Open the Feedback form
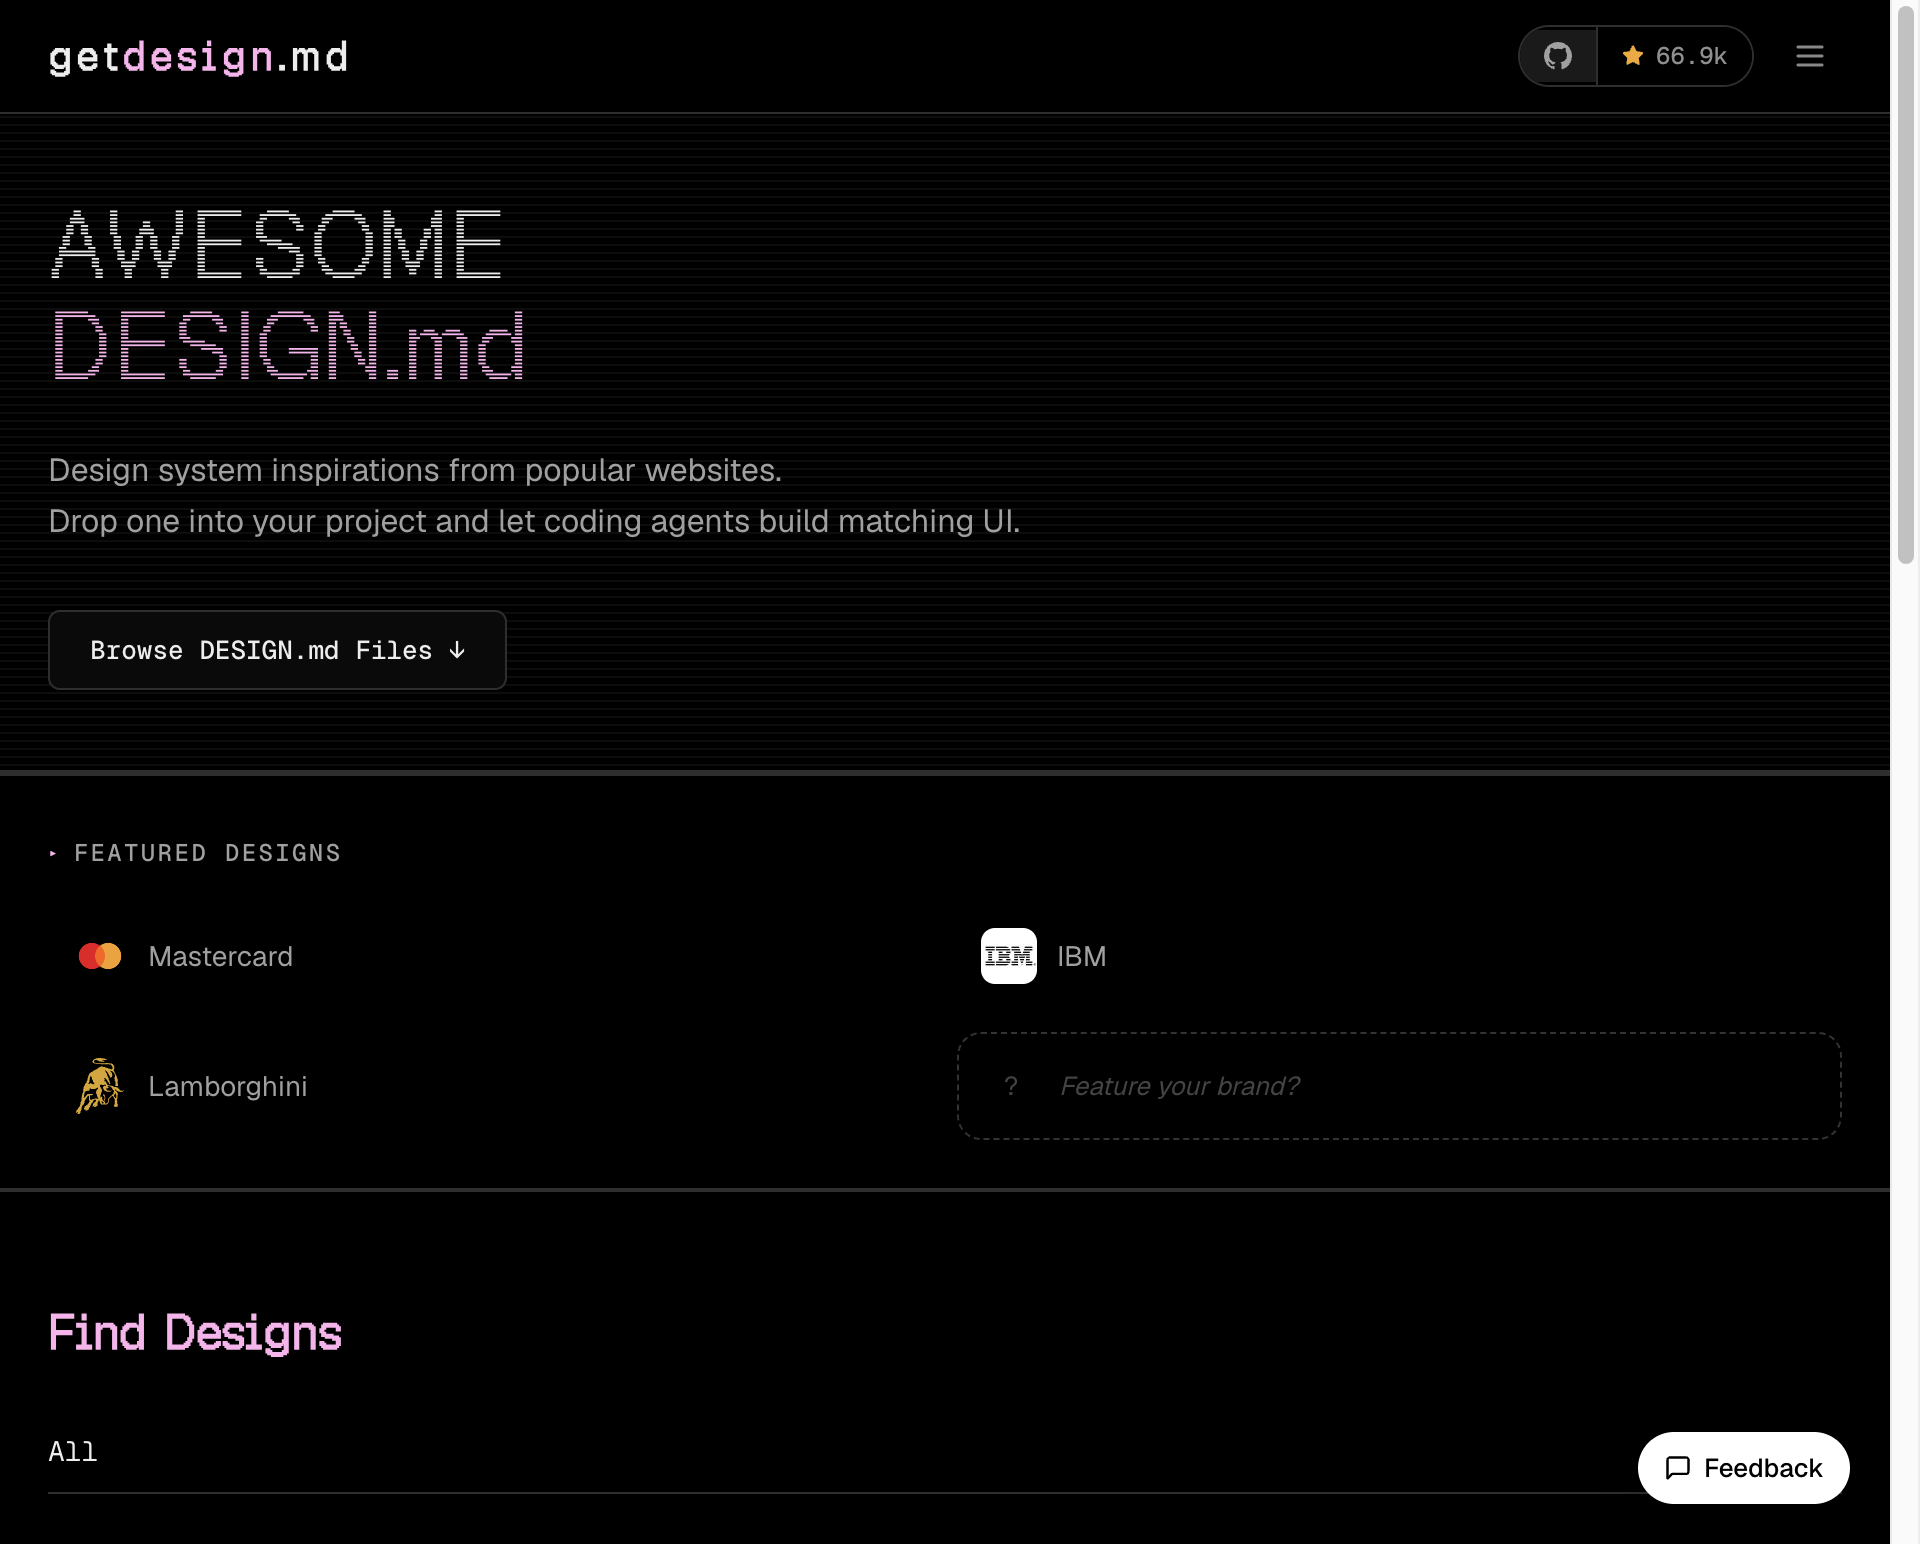 [x=1743, y=1468]
